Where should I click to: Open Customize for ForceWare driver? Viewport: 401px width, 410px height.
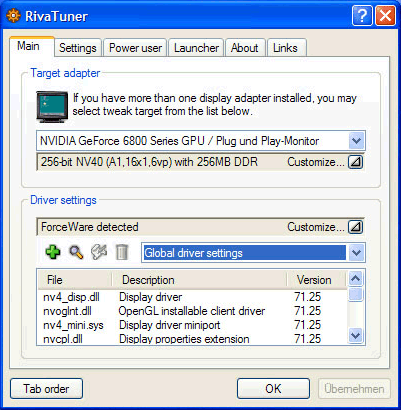355,227
